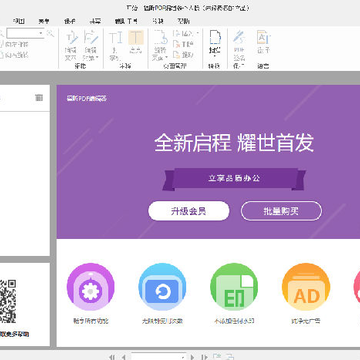Screen dimensions: 360x360
Task: Go to first page with the bottom navigation arrow
Action: [112, 357]
